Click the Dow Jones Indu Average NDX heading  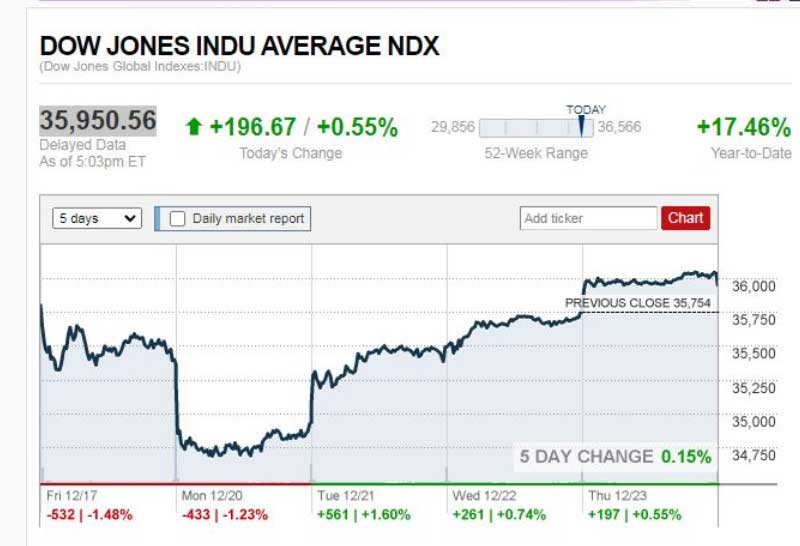click(x=239, y=46)
